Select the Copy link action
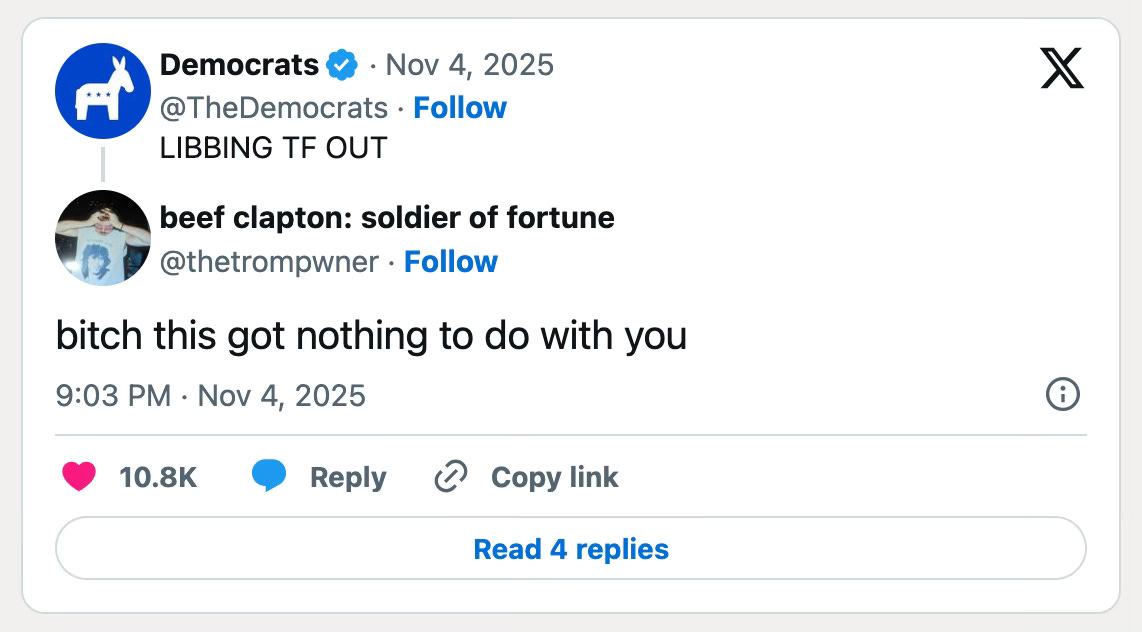The height and width of the screenshot is (632, 1142). tap(552, 477)
